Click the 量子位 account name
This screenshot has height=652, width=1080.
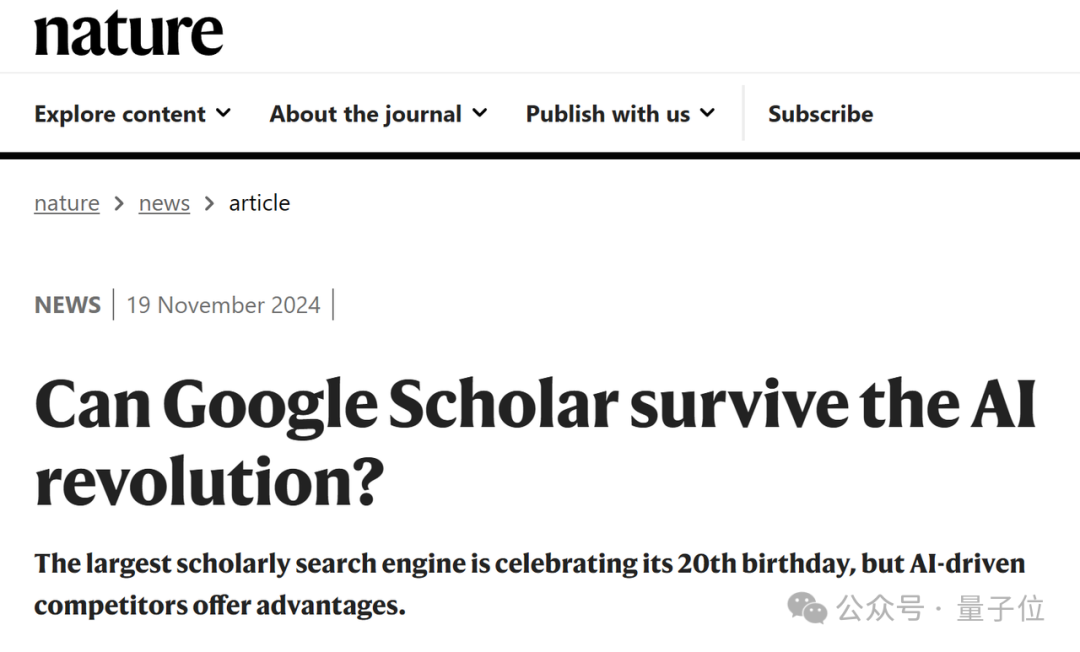pos(1000,608)
